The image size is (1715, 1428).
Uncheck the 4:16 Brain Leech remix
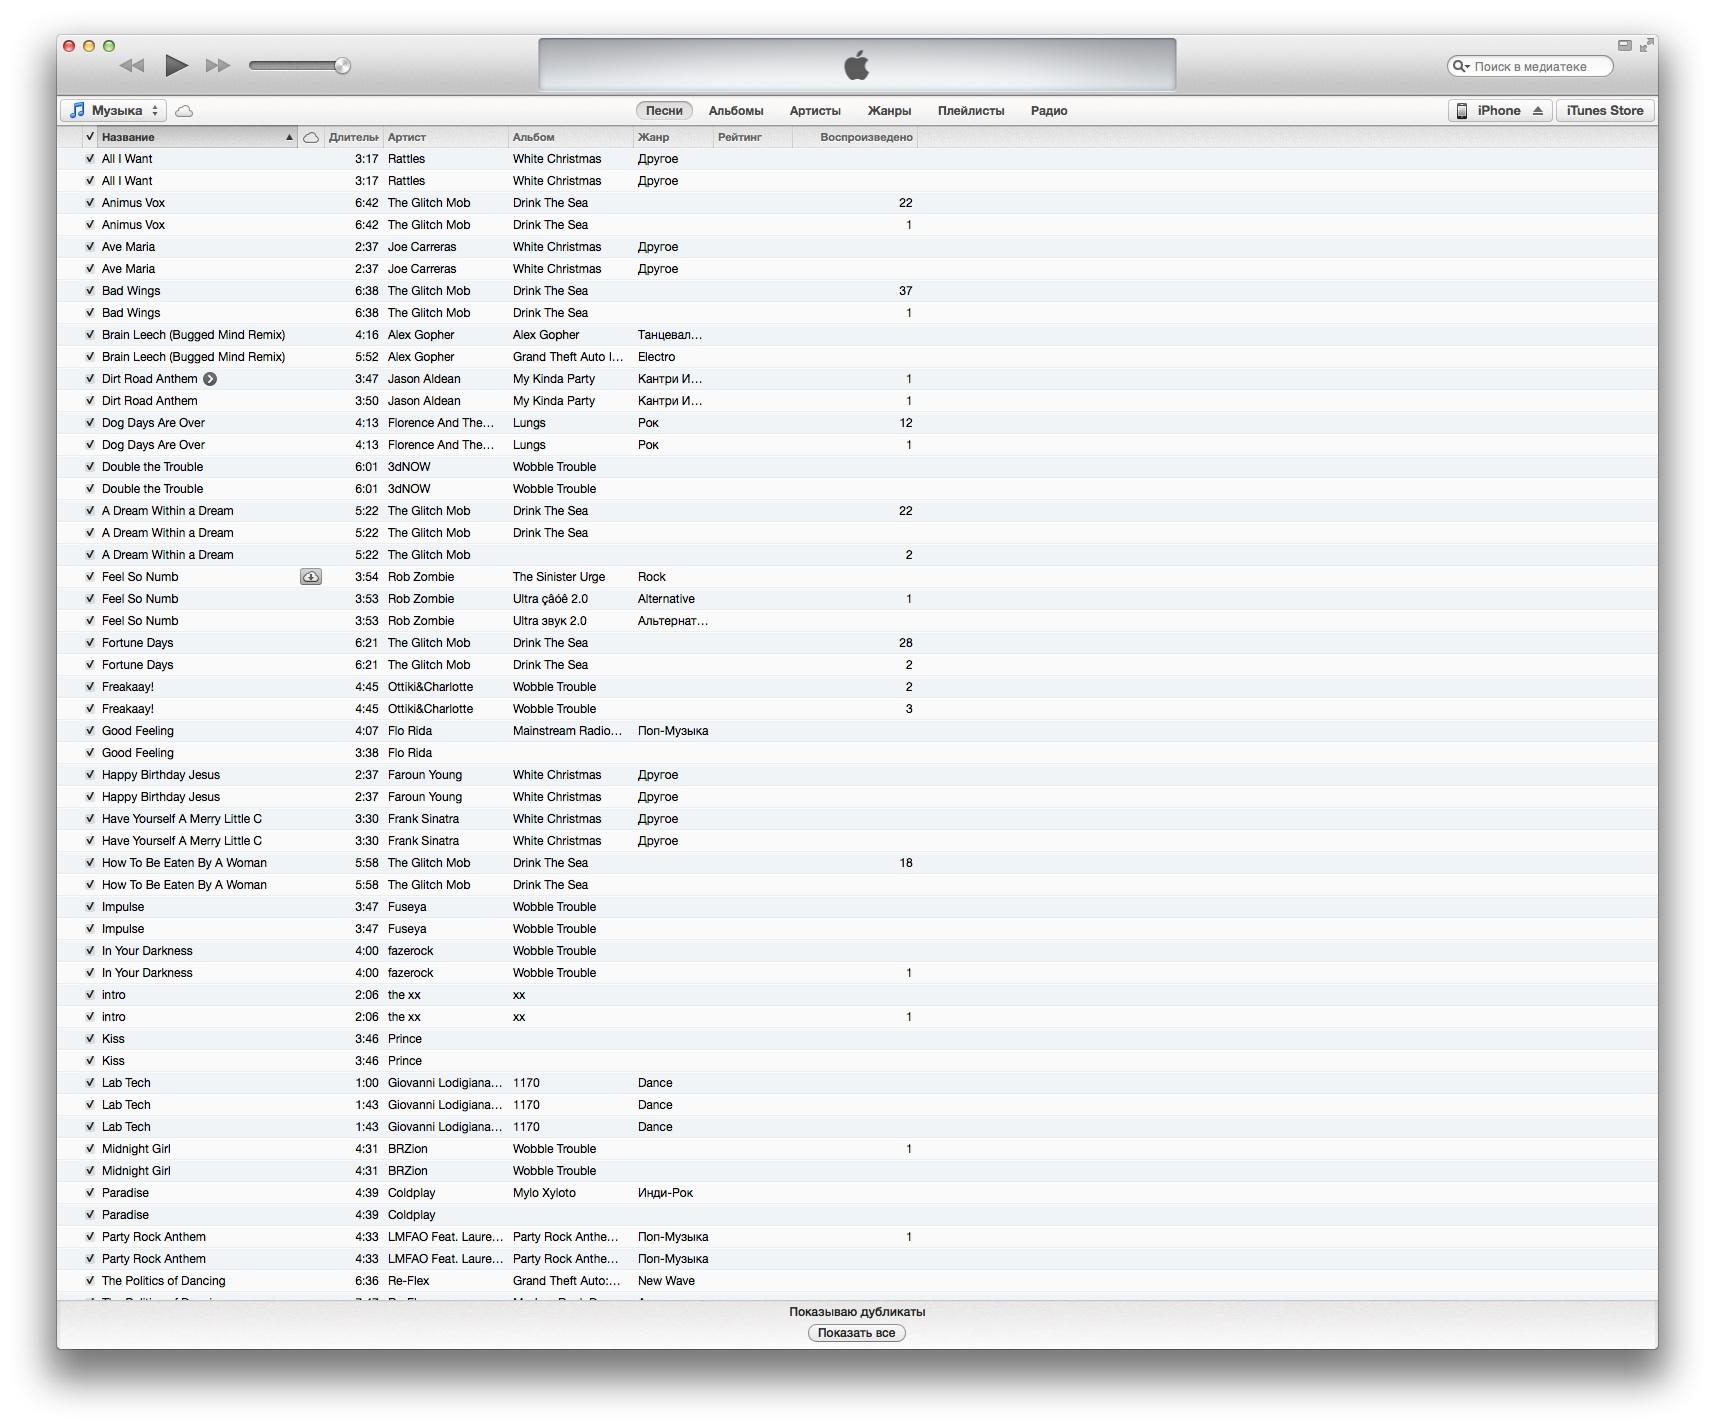click(90, 335)
